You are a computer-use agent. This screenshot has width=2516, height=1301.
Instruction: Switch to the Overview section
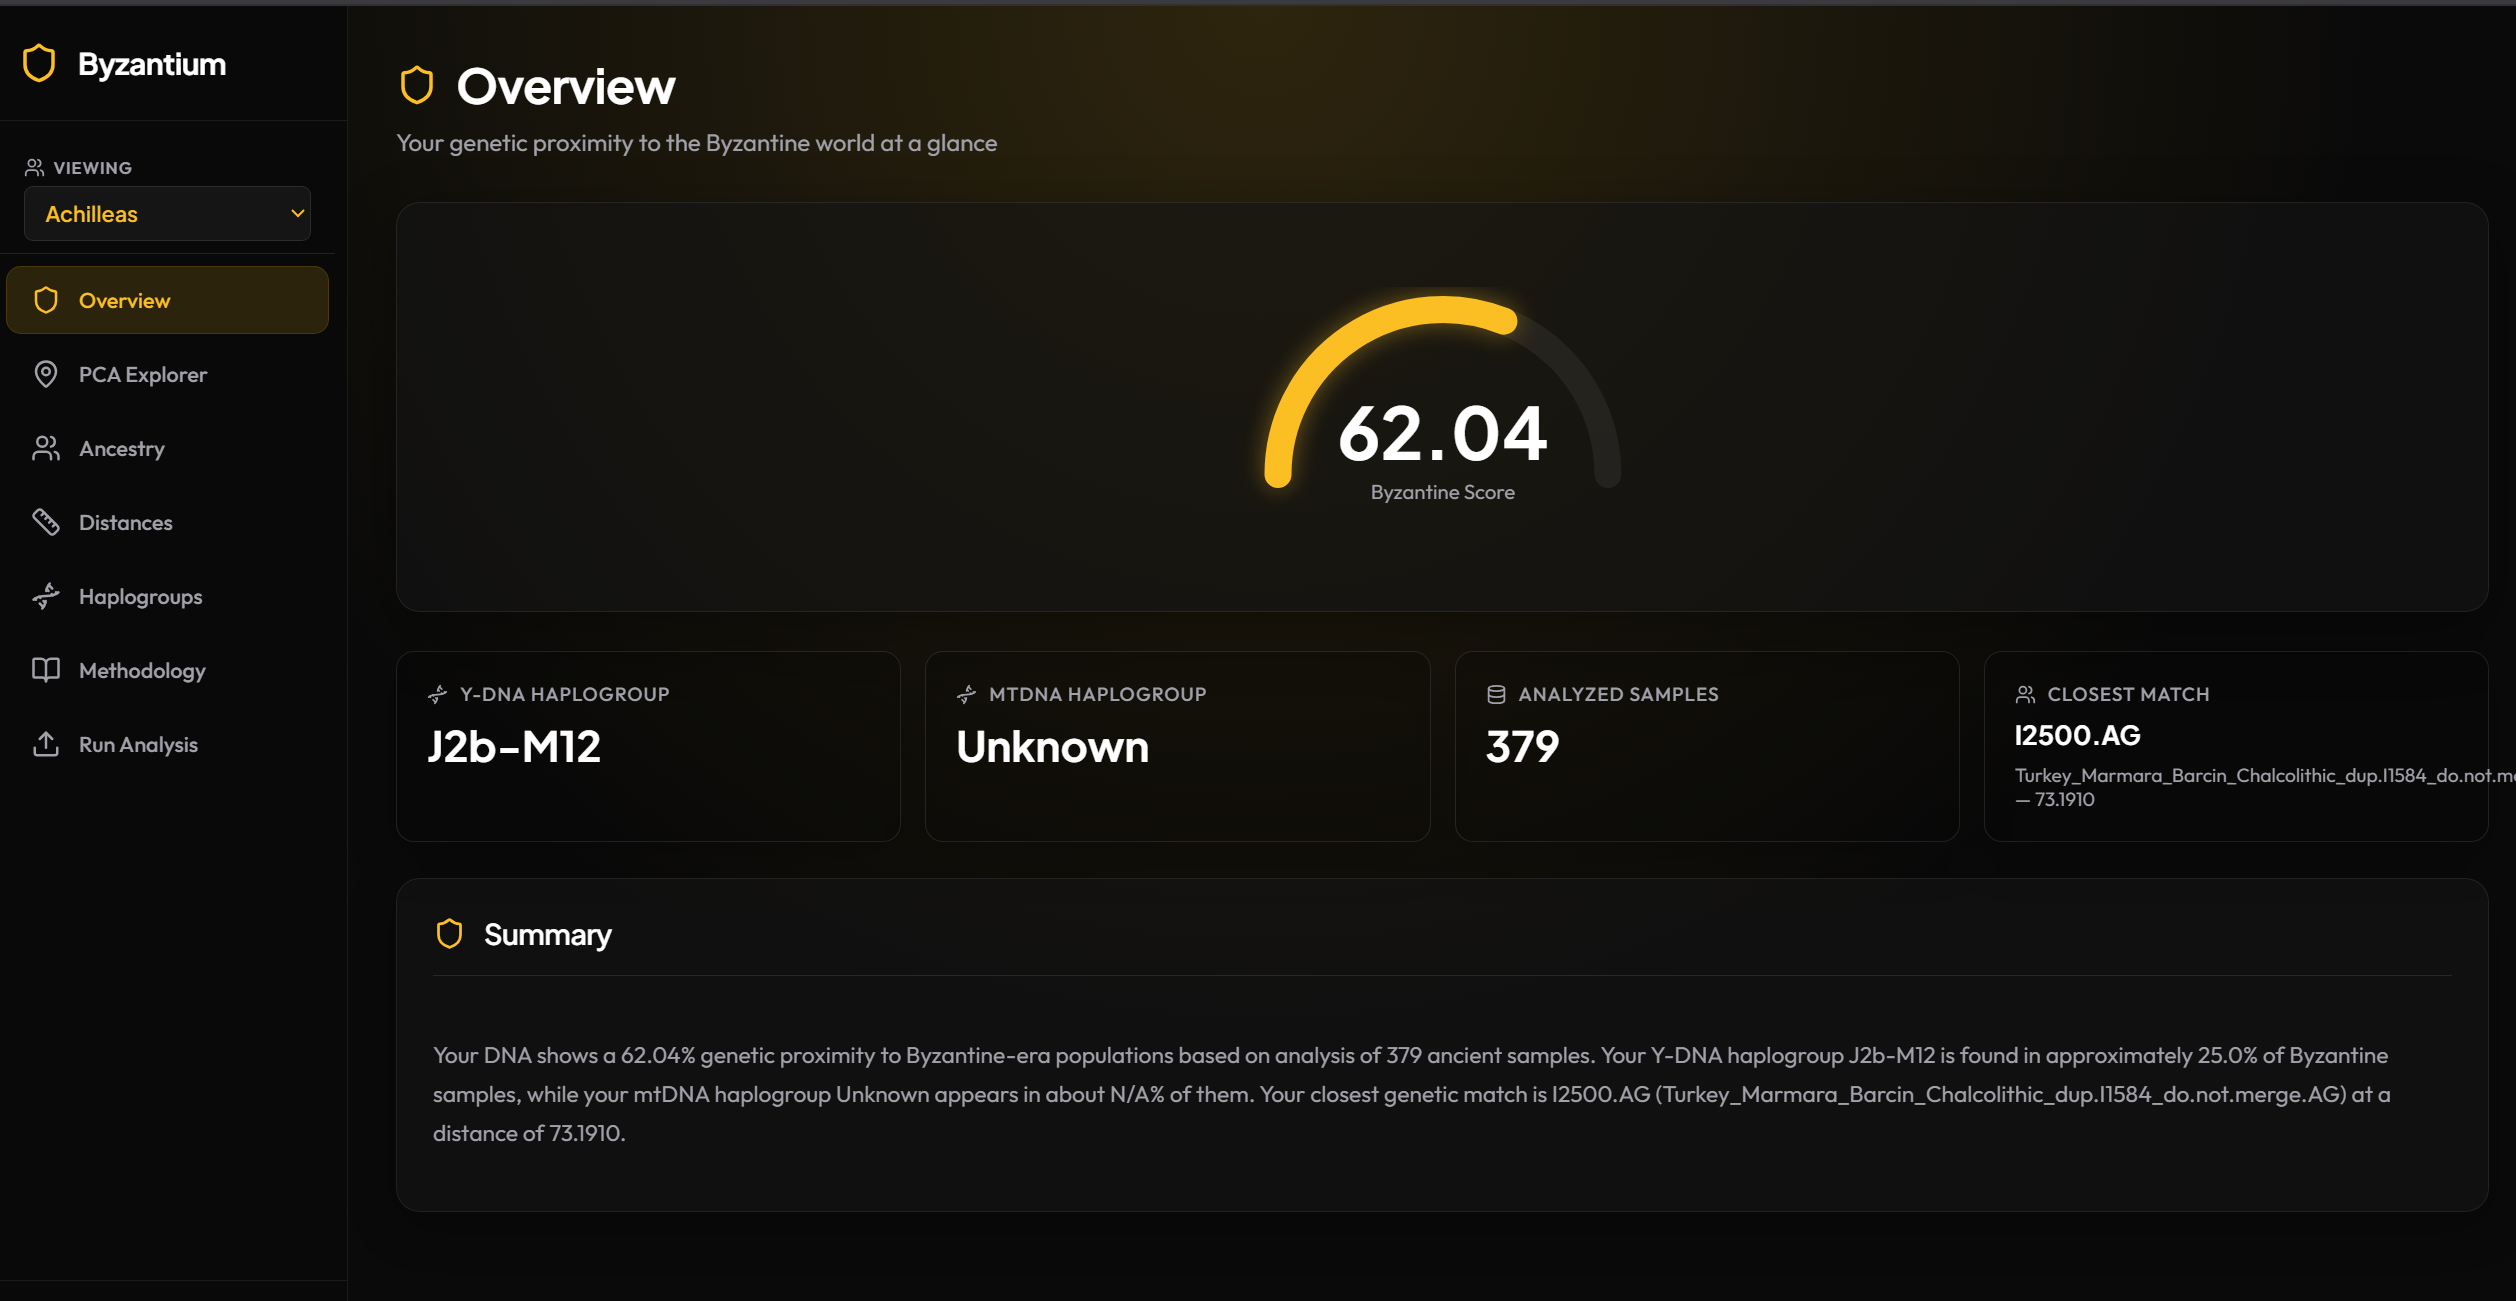point(124,299)
